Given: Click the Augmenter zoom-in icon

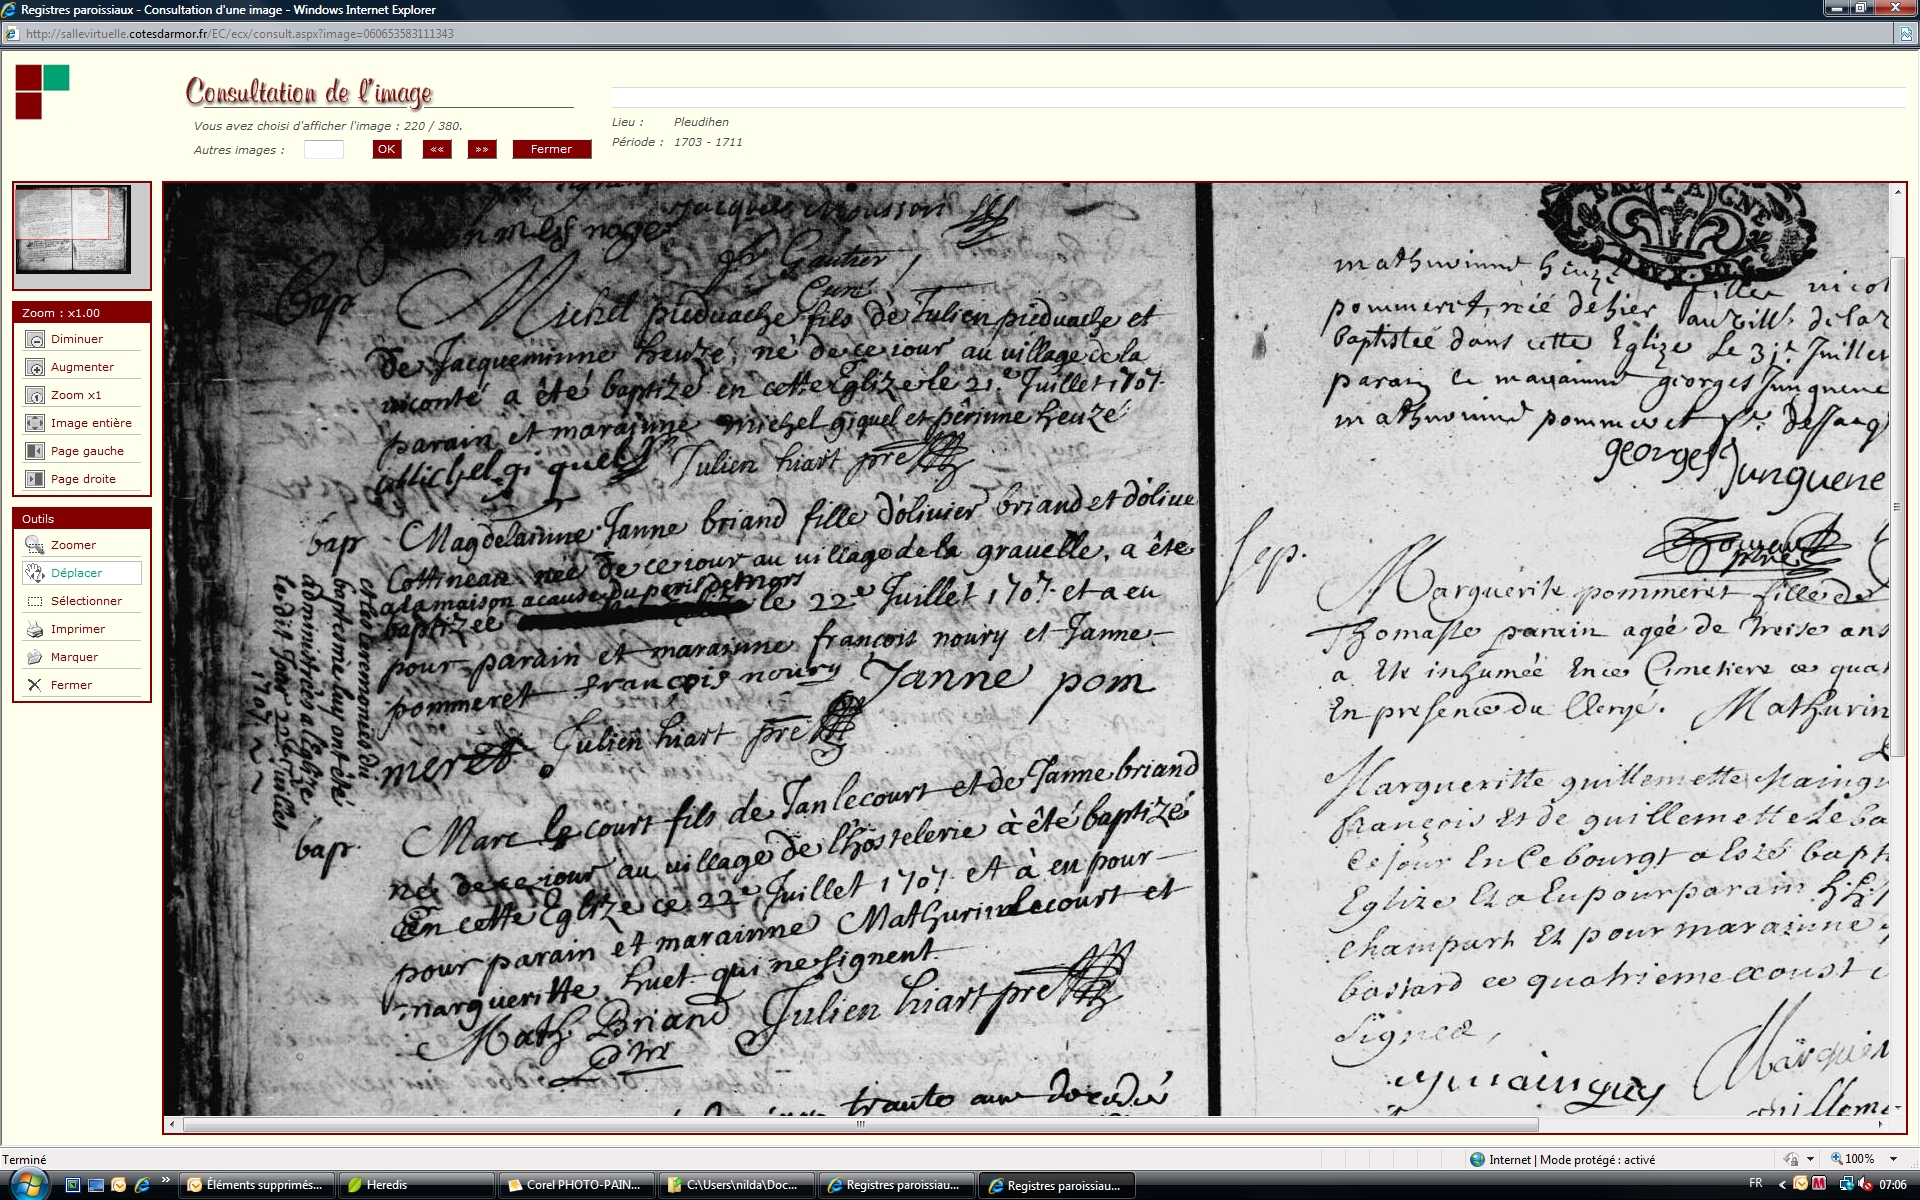Looking at the screenshot, I should pyautogui.click(x=35, y=368).
